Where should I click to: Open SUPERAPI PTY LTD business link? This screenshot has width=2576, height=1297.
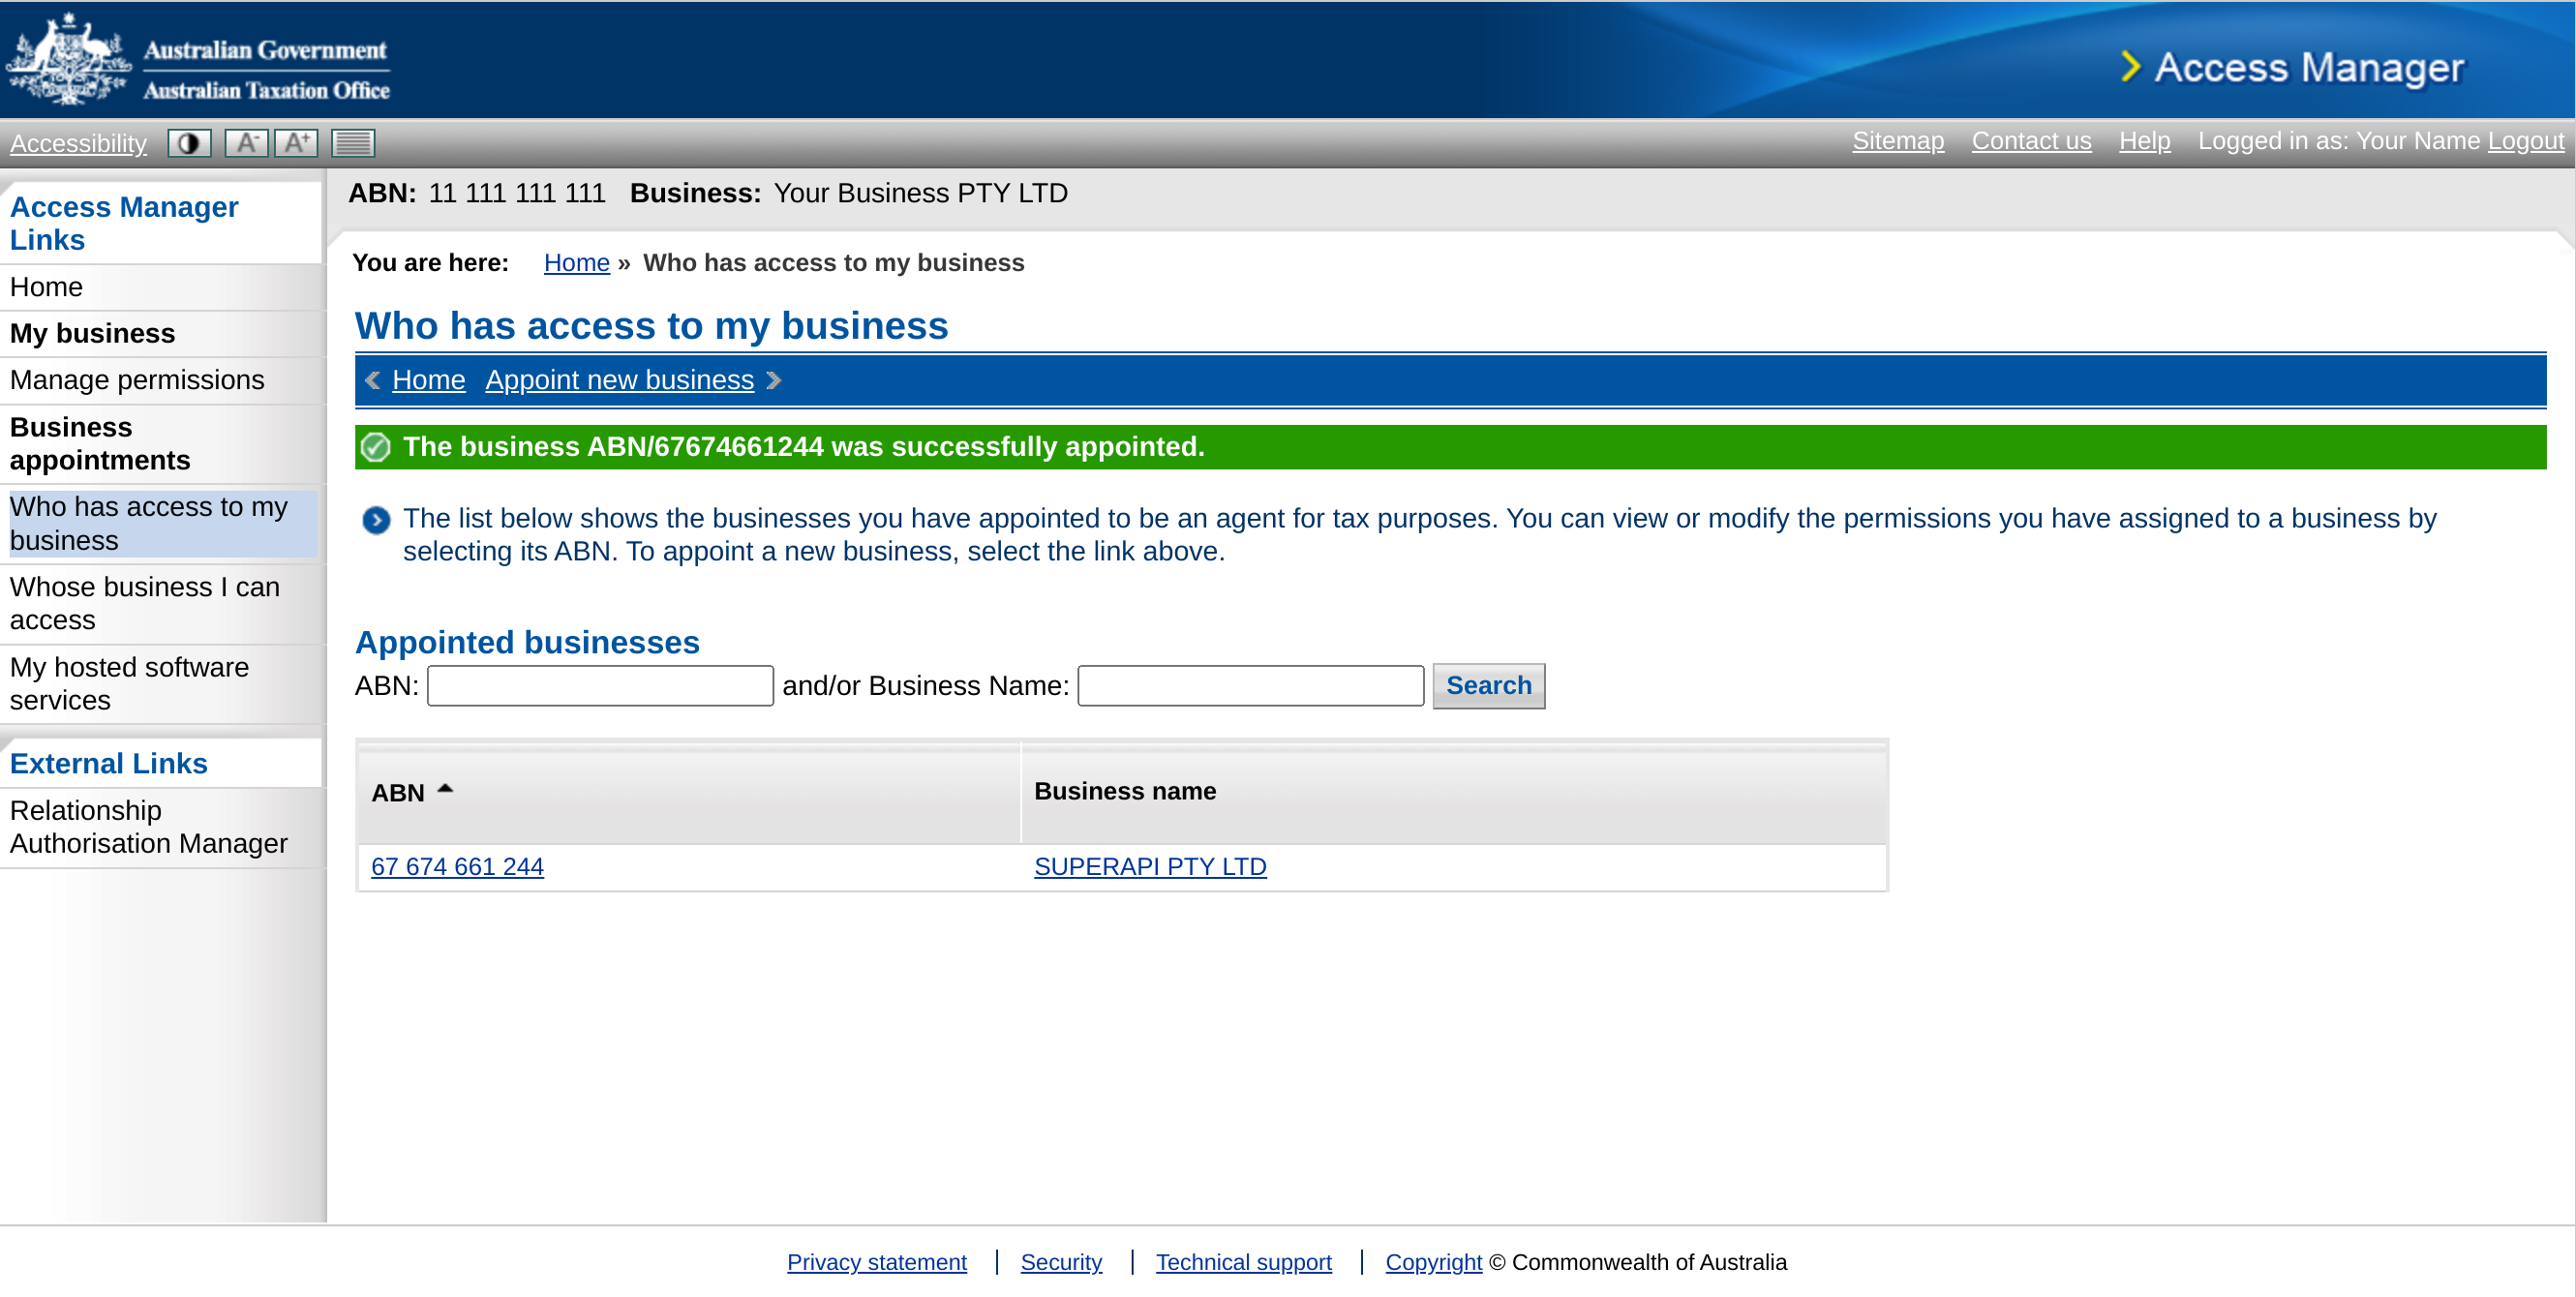[1150, 866]
